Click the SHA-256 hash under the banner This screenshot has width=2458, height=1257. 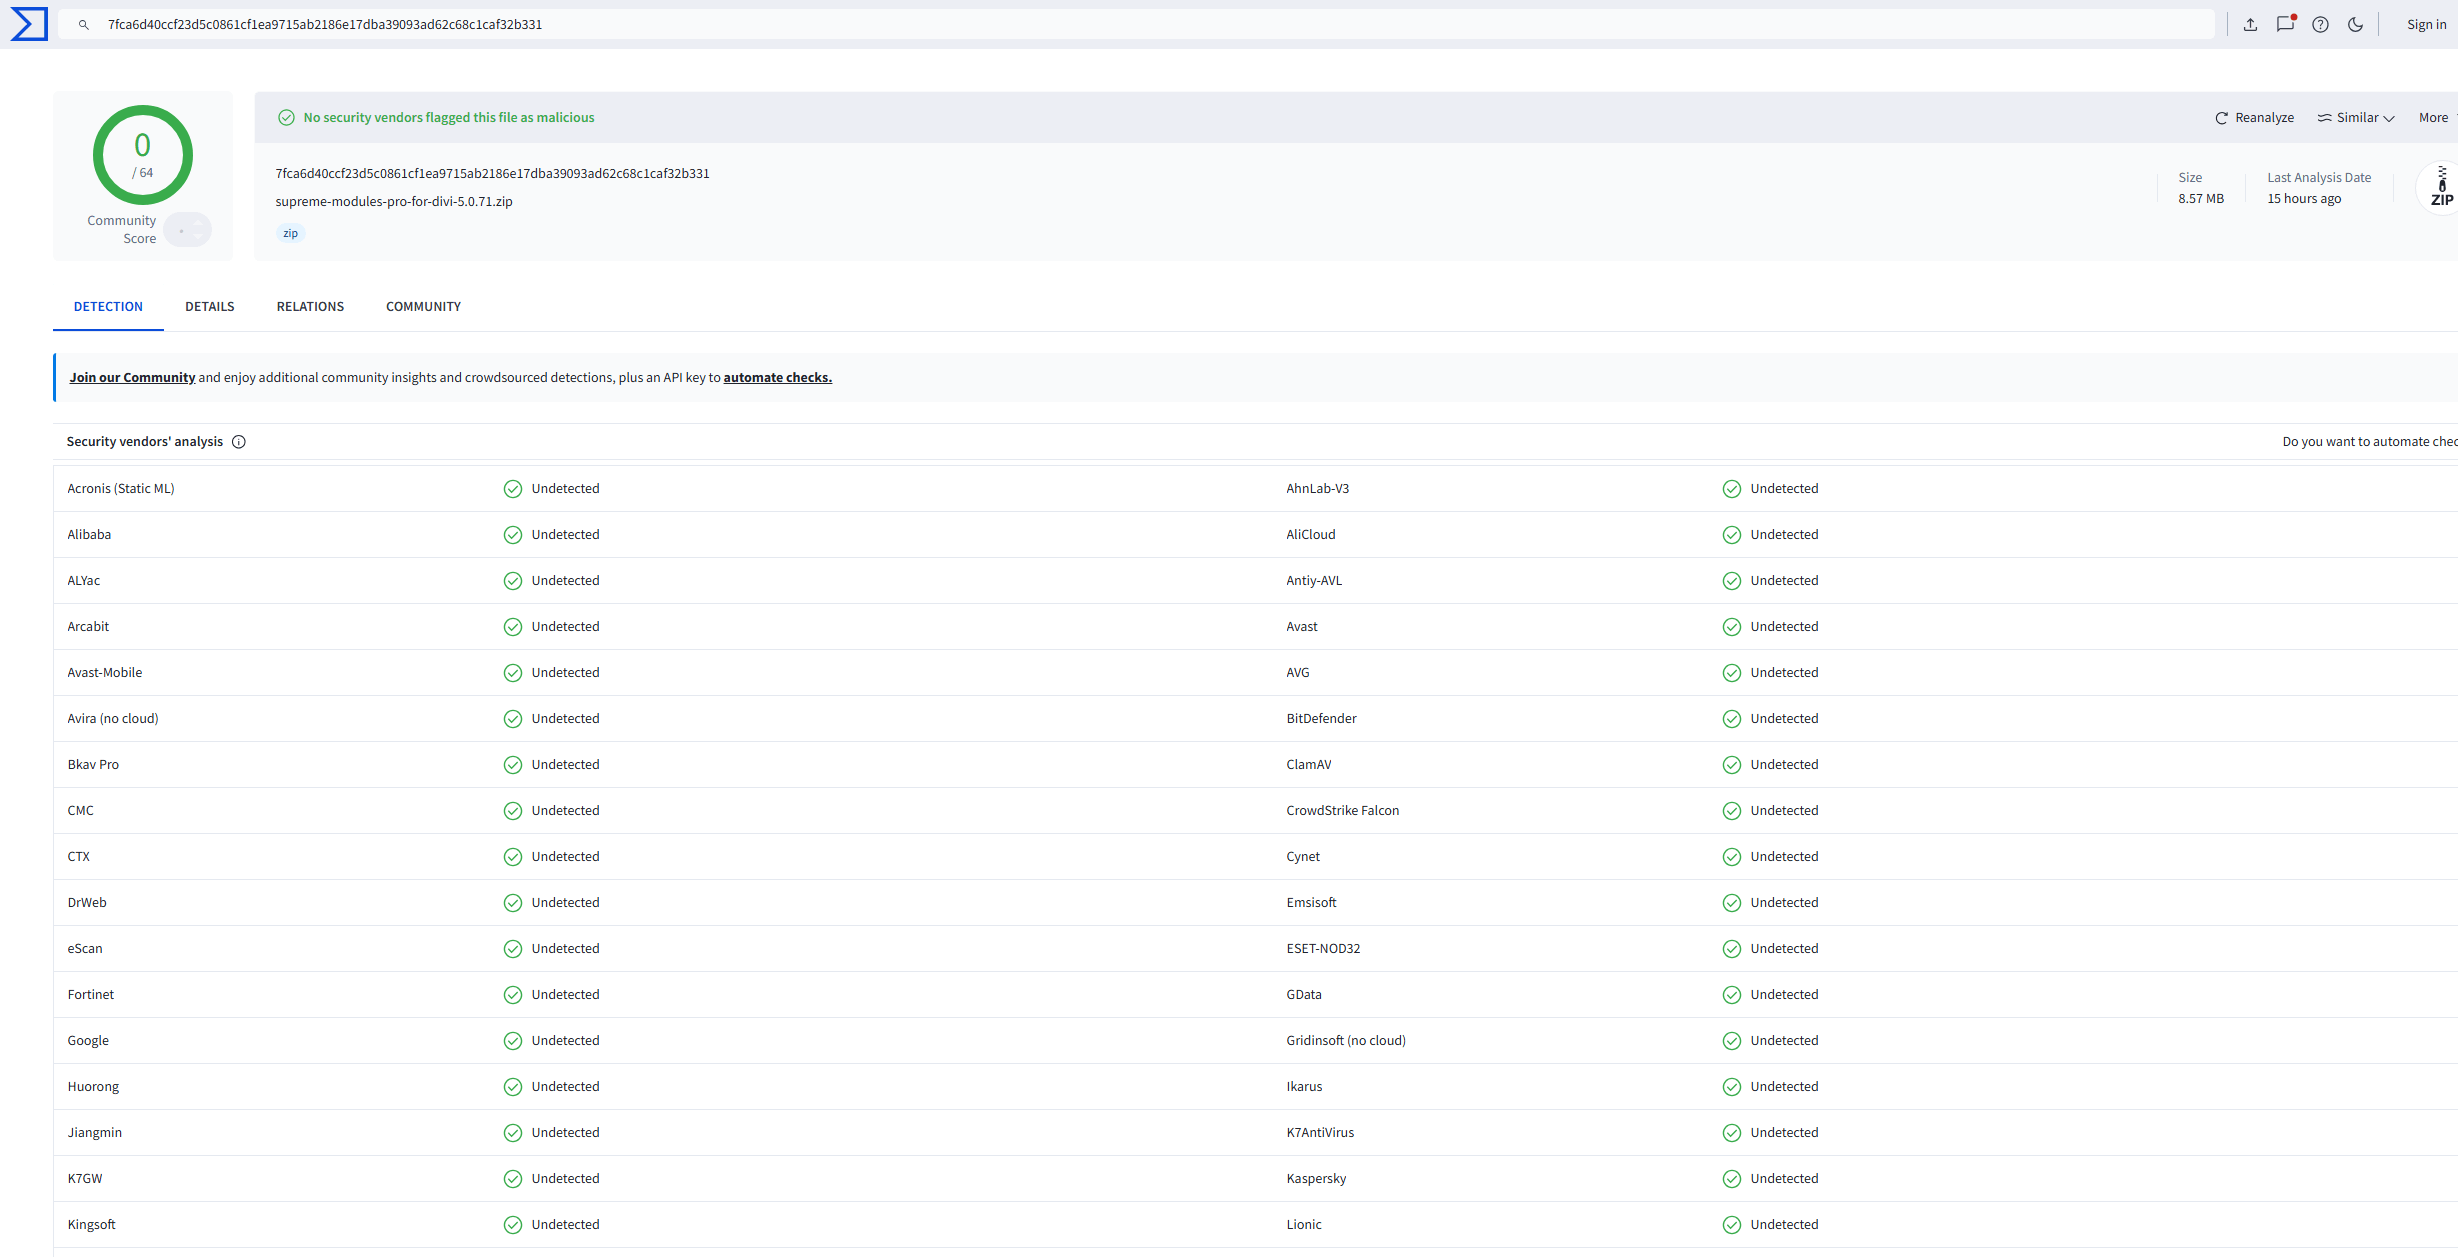point(492,174)
